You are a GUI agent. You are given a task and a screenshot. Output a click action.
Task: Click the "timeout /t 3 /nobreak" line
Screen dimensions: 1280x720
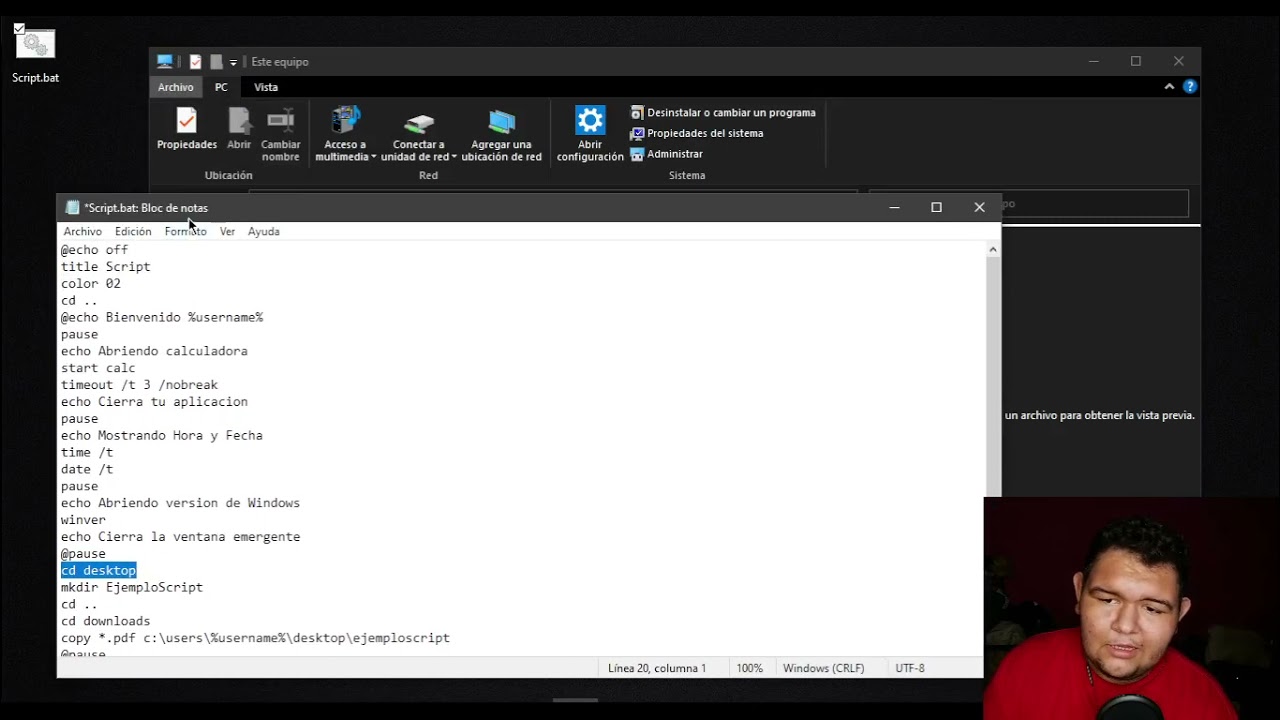[139, 385]
